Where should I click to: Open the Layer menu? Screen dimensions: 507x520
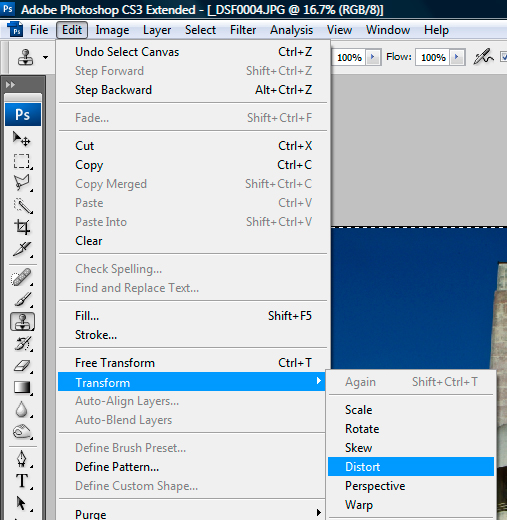(x=157, y=30)
